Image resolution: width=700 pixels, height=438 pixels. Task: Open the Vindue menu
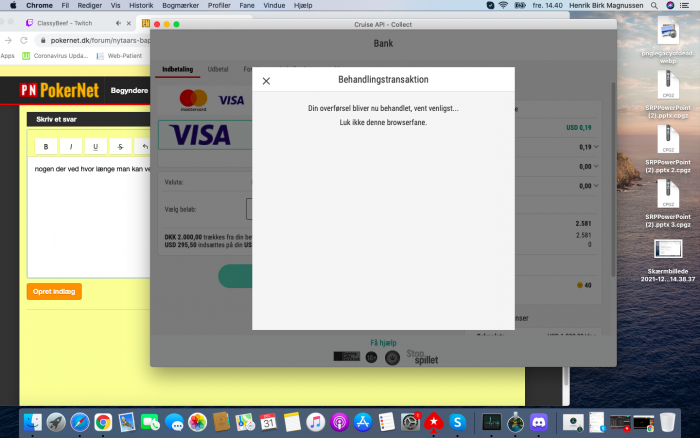pos(274,5)
